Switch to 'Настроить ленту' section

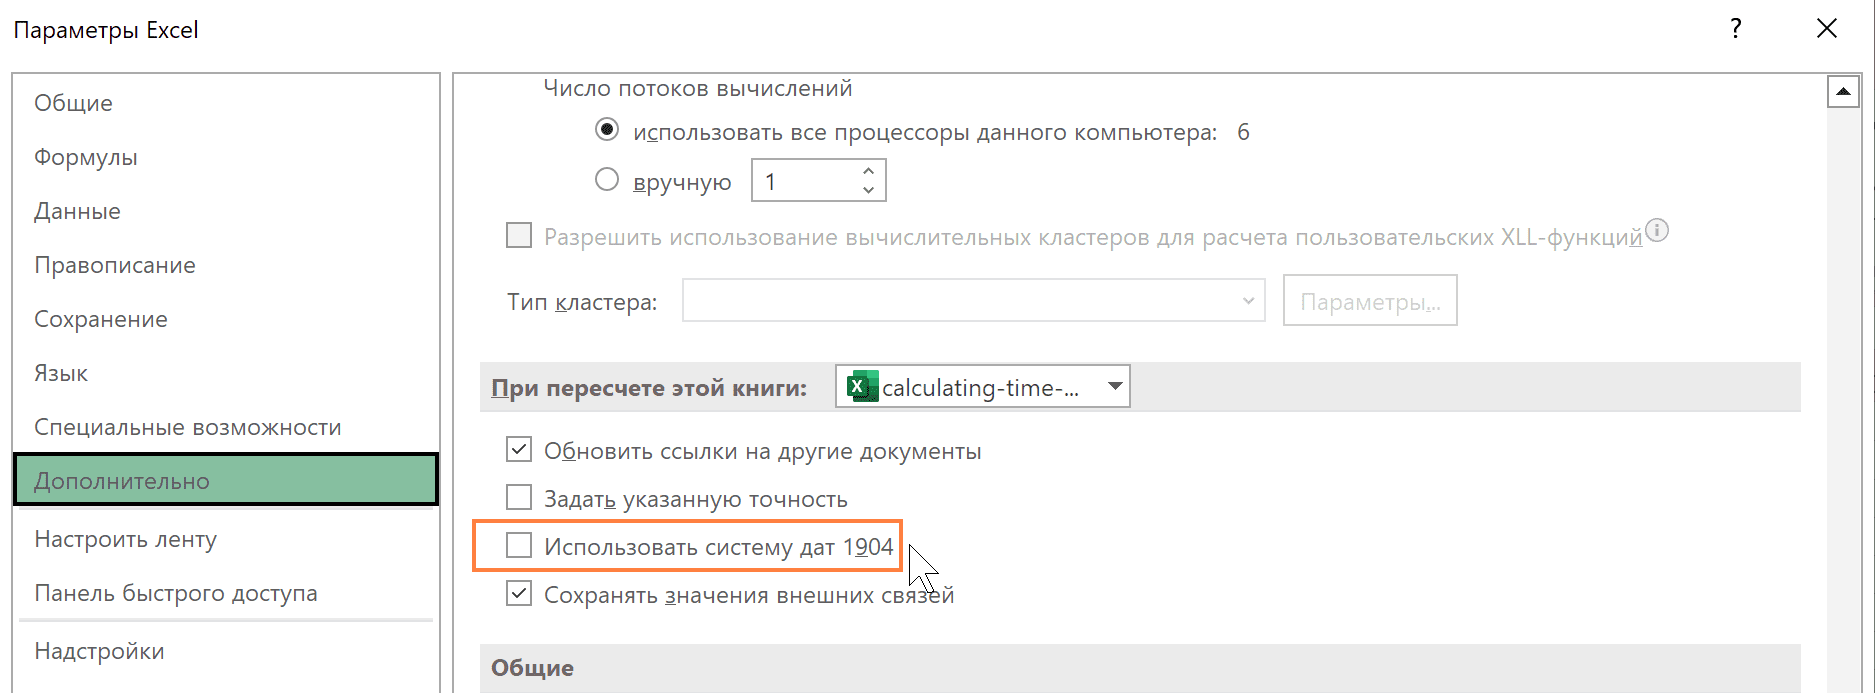(x=126, y=539)
